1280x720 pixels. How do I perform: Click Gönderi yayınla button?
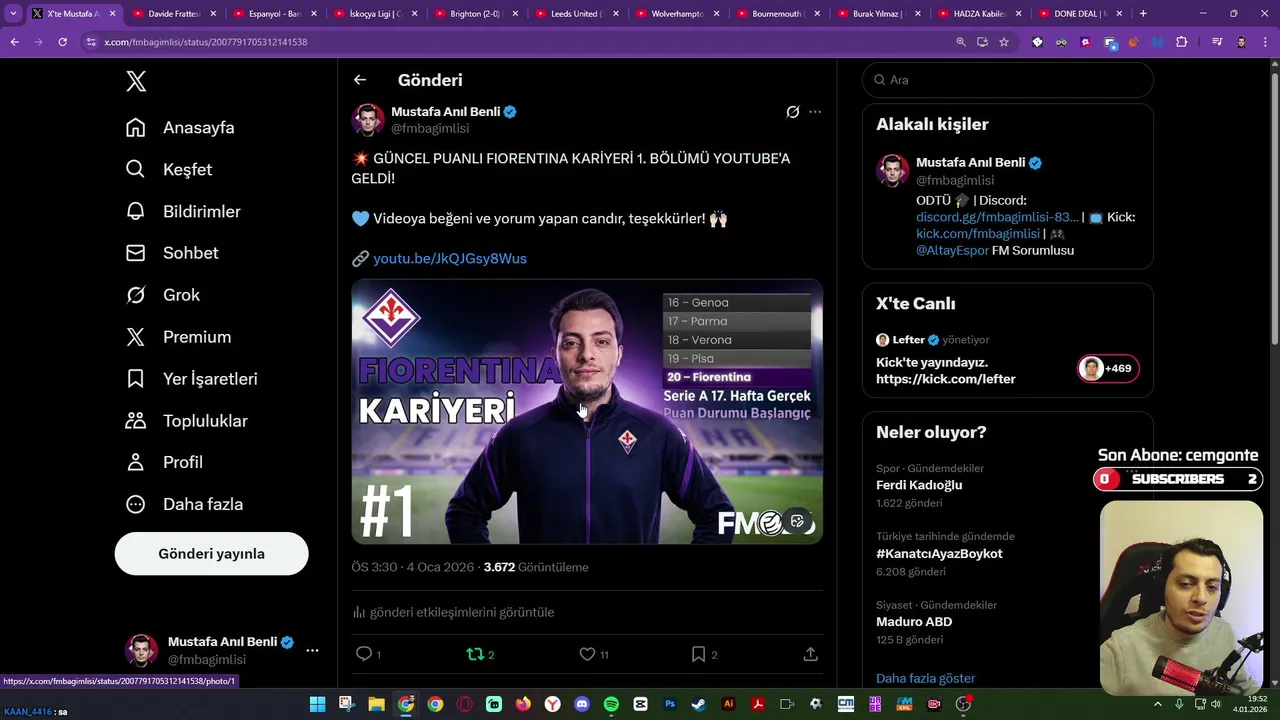click(x=211, y=553)
